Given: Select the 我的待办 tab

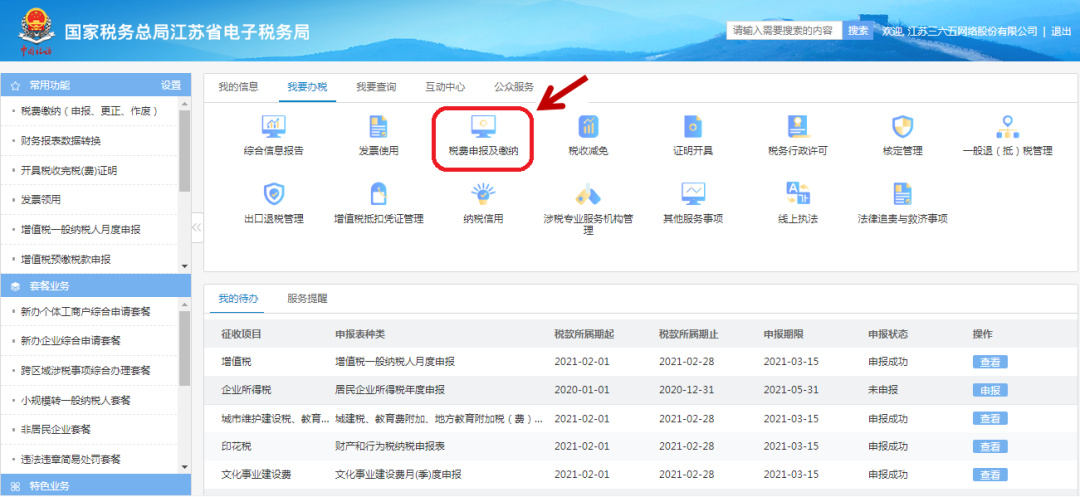Looking at the screenshot, I should [x=238, y=299].
